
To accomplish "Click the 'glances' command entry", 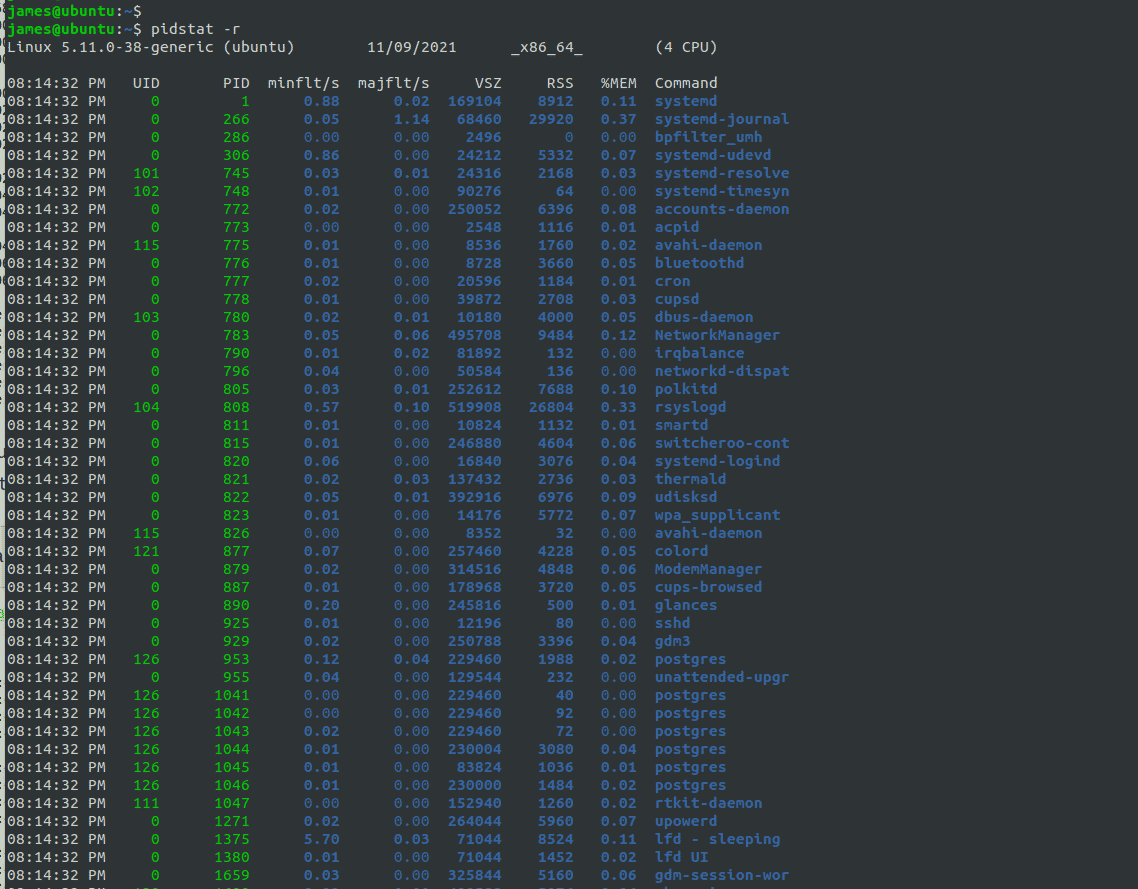I will click(x=686, y=605).
